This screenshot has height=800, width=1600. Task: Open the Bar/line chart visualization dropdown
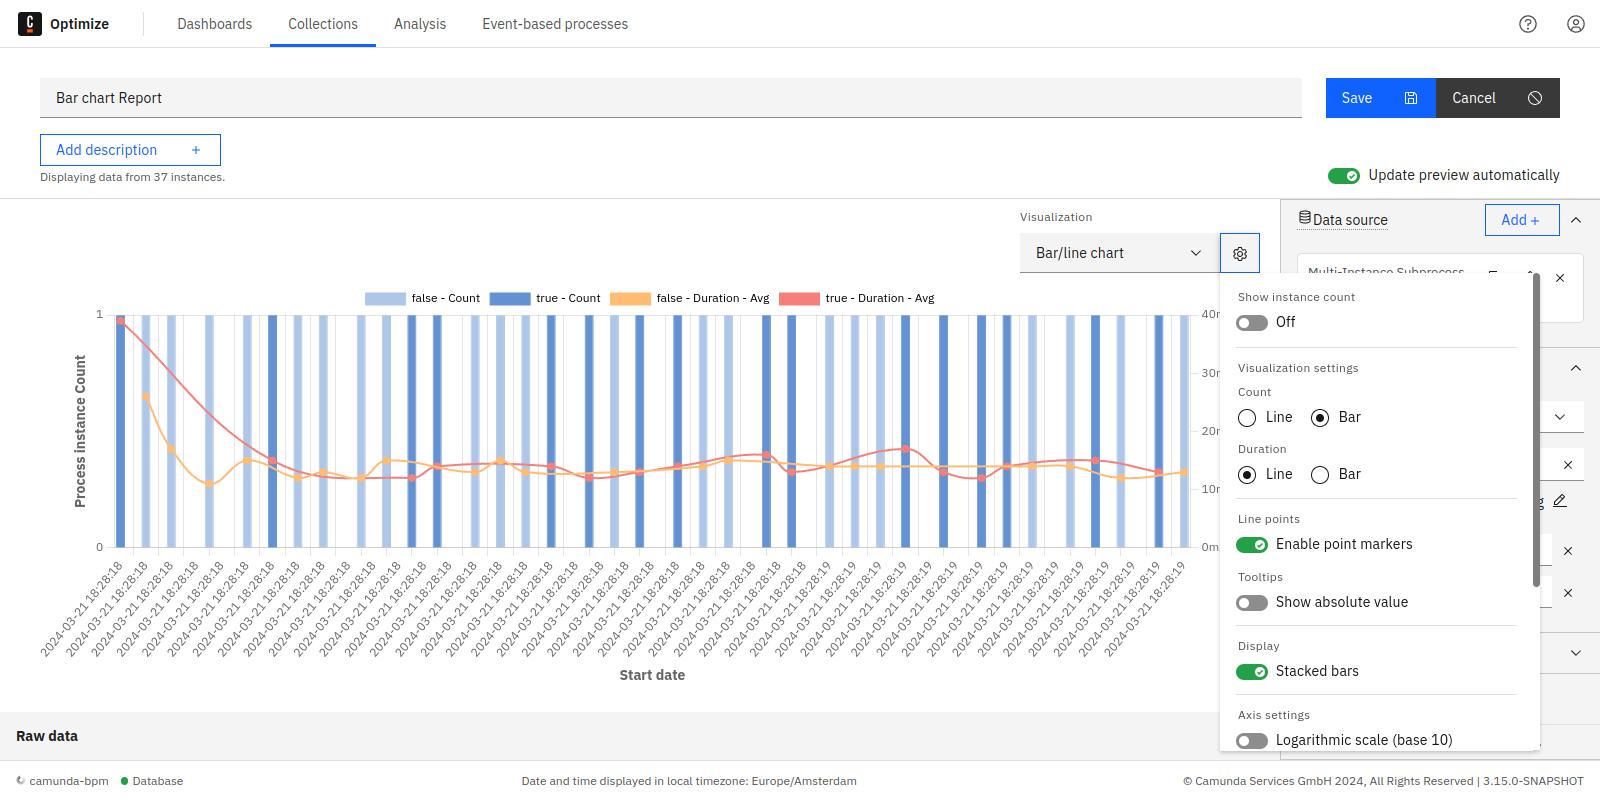(1119, 253)
